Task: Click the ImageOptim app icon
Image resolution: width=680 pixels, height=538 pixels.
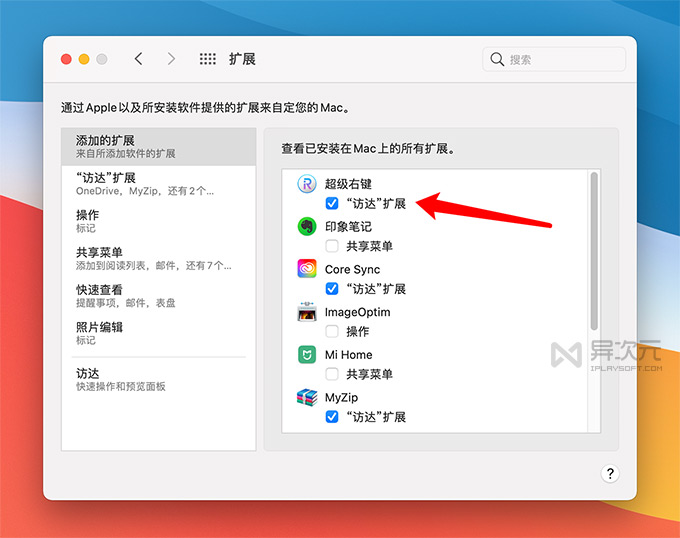Action: 307,312
